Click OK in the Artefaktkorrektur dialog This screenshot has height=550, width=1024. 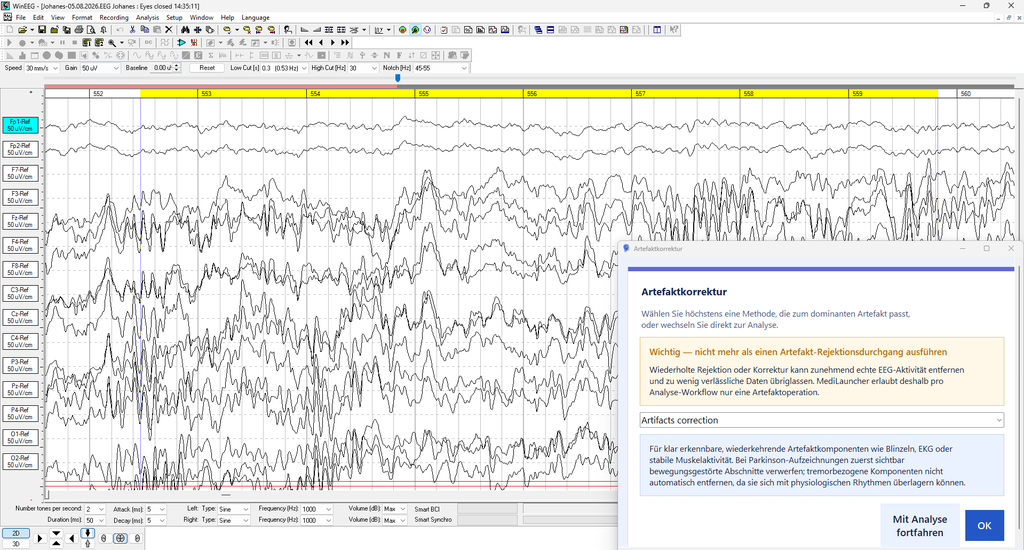coord(984,525)
